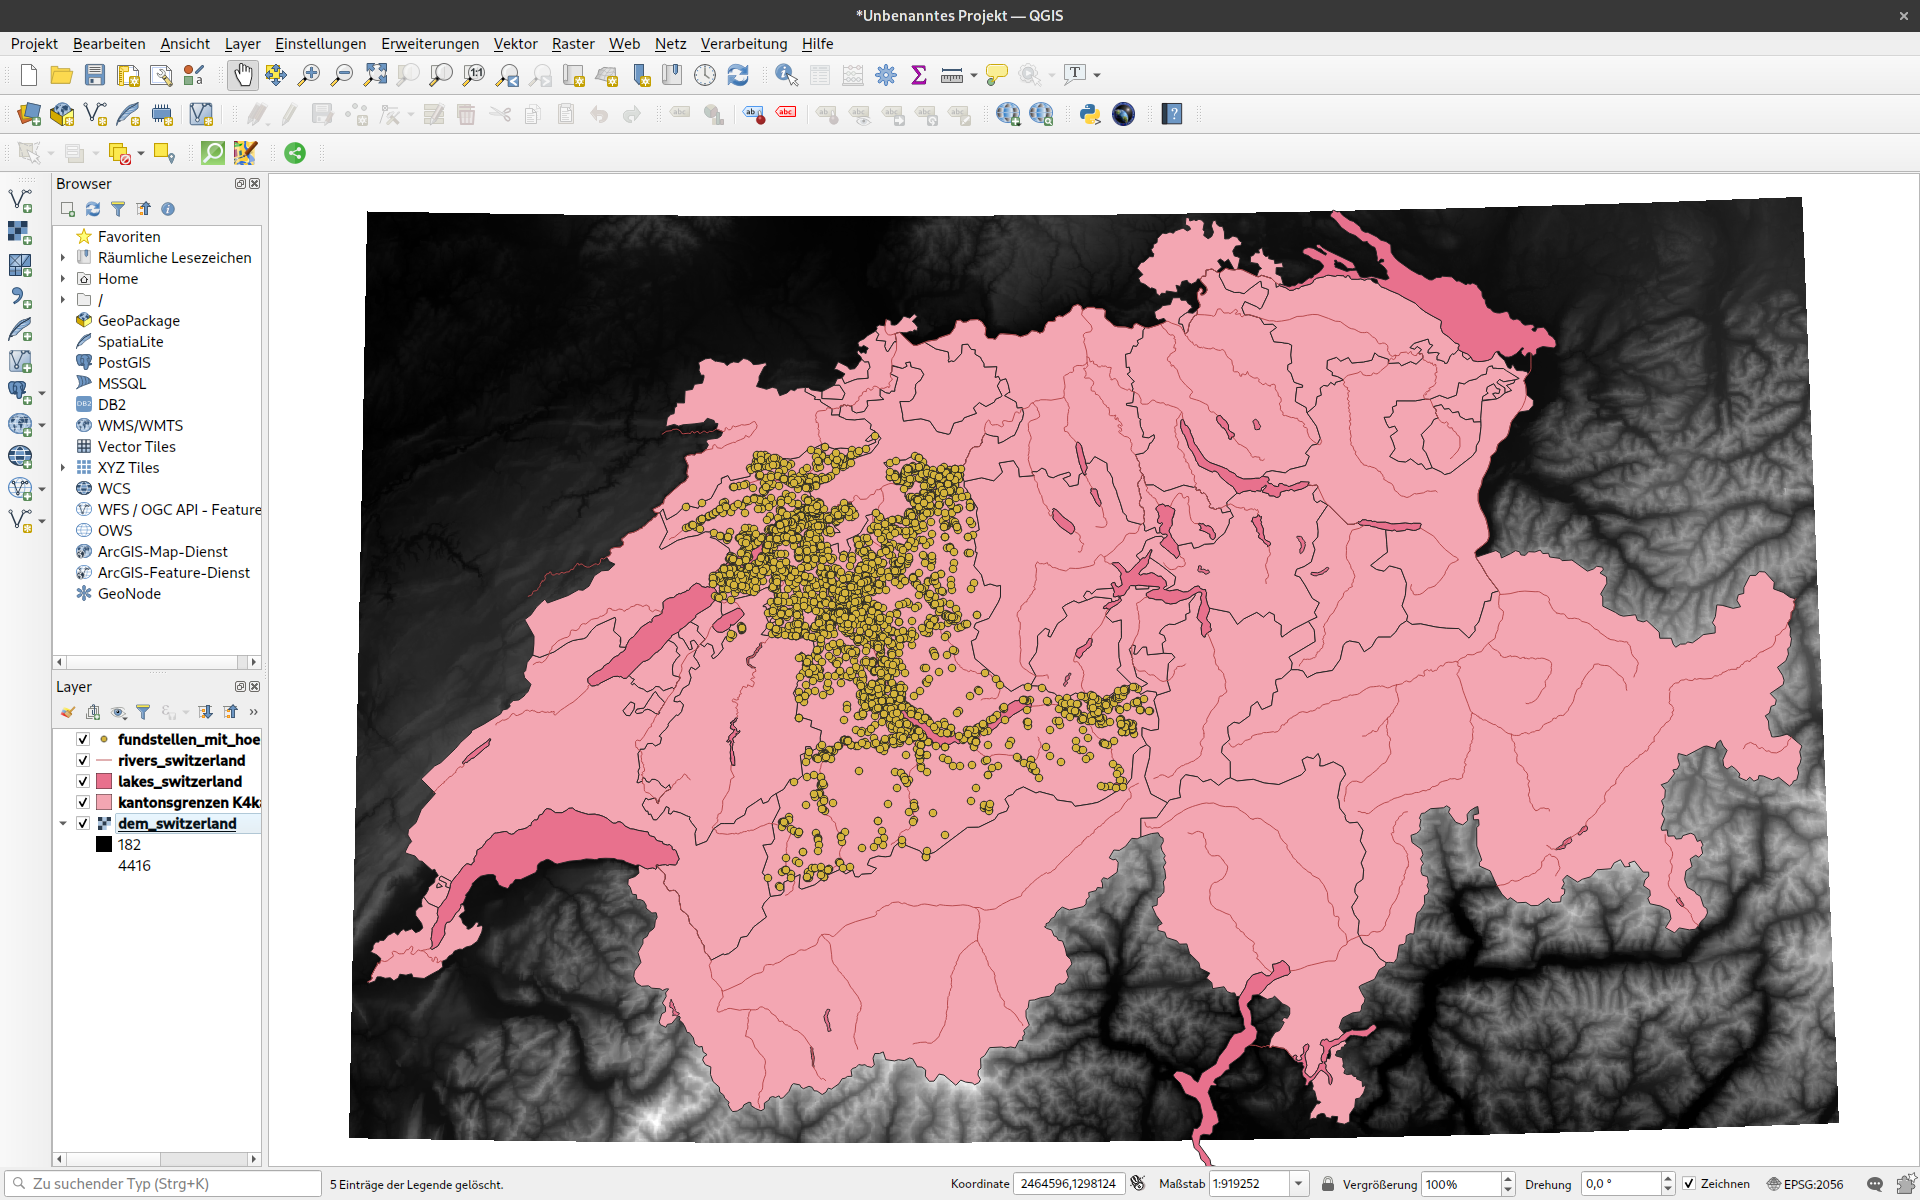
Task: Uncheck the lakes_switzerland layer visibility
Action: point(83,781)
